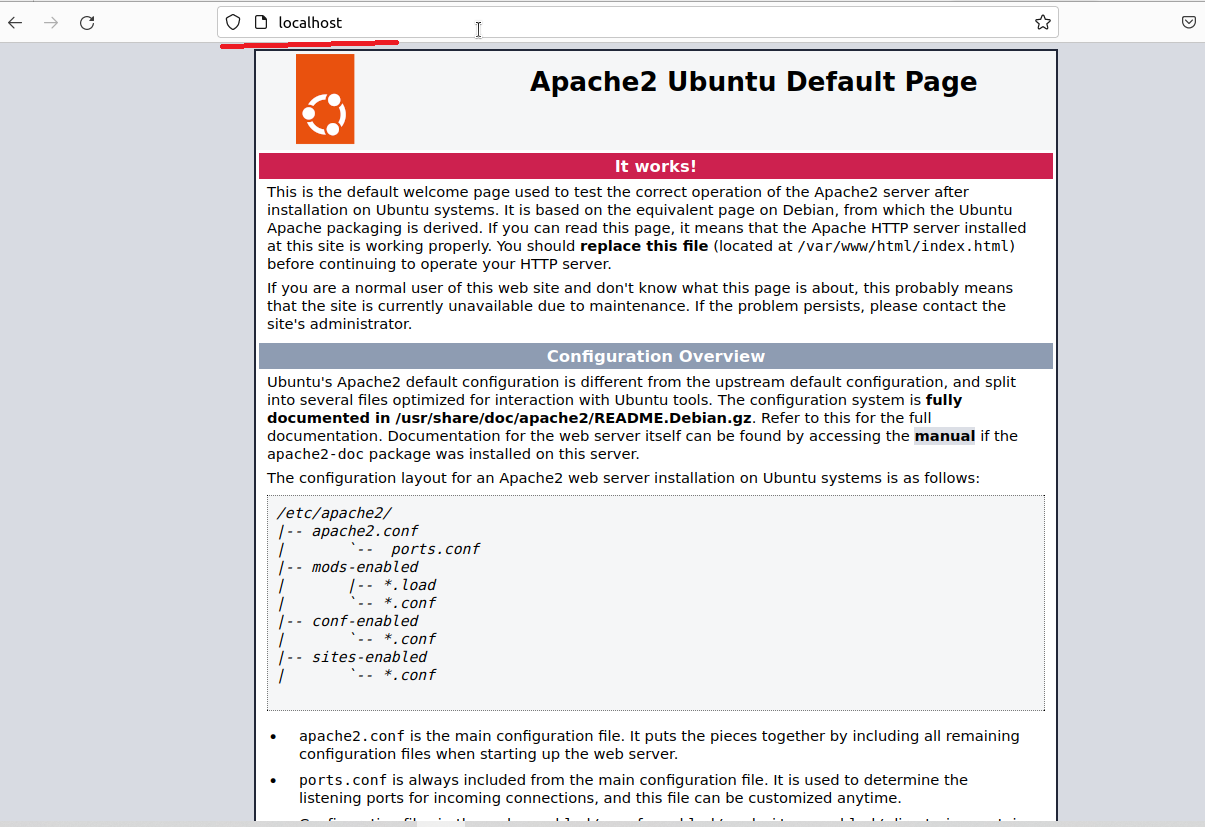1205x827 pixels.
Task: Click the apache2-doc package name text
Action: click(315, 454)
